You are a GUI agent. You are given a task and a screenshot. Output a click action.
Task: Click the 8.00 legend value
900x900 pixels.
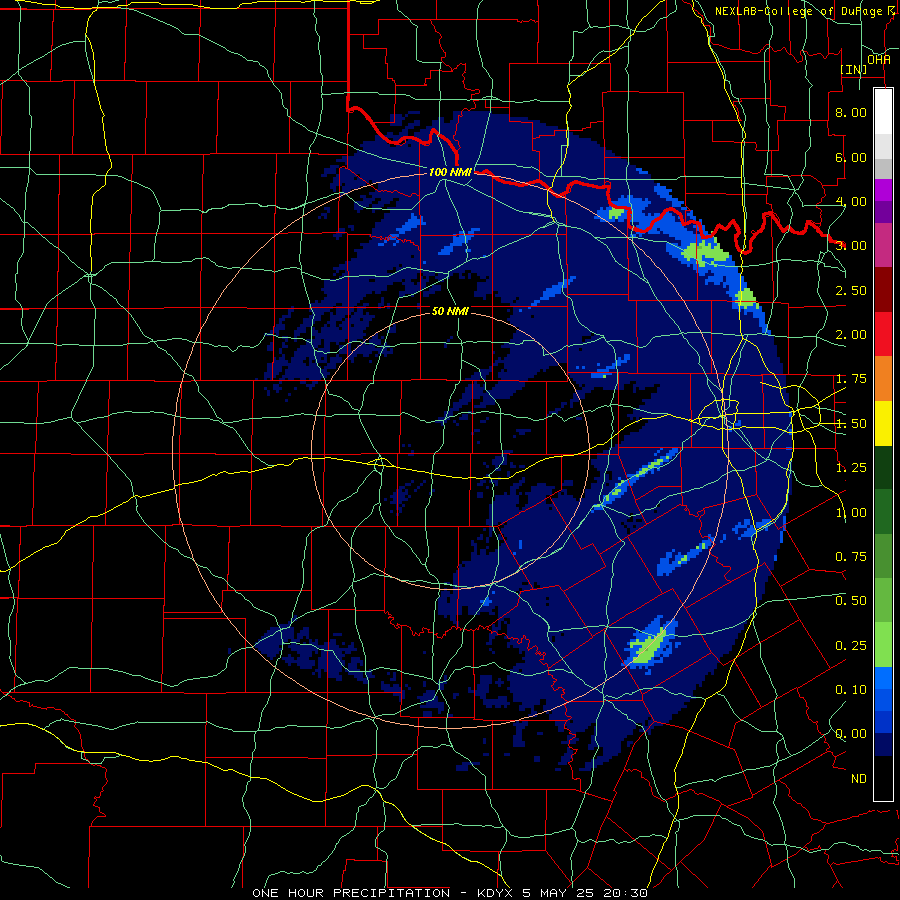(x=851, y=112)
